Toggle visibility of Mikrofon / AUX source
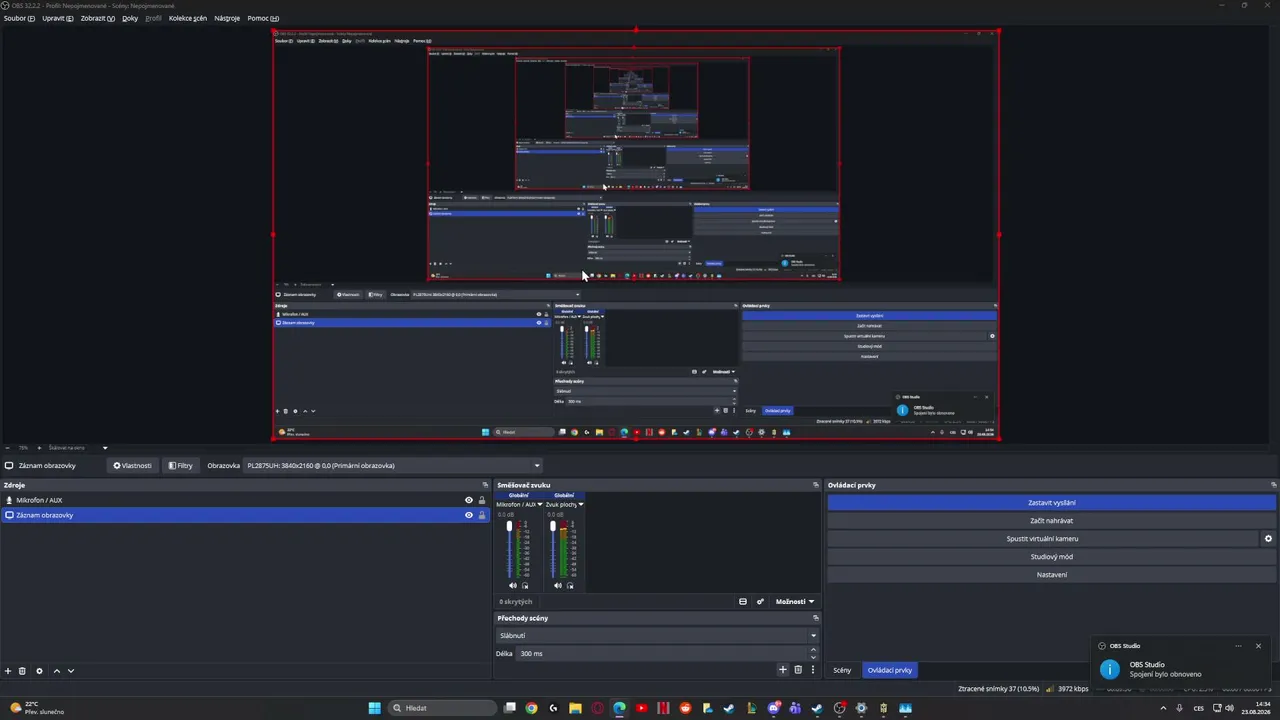This screenshot has height=720, width=1280. coord(468,500)
